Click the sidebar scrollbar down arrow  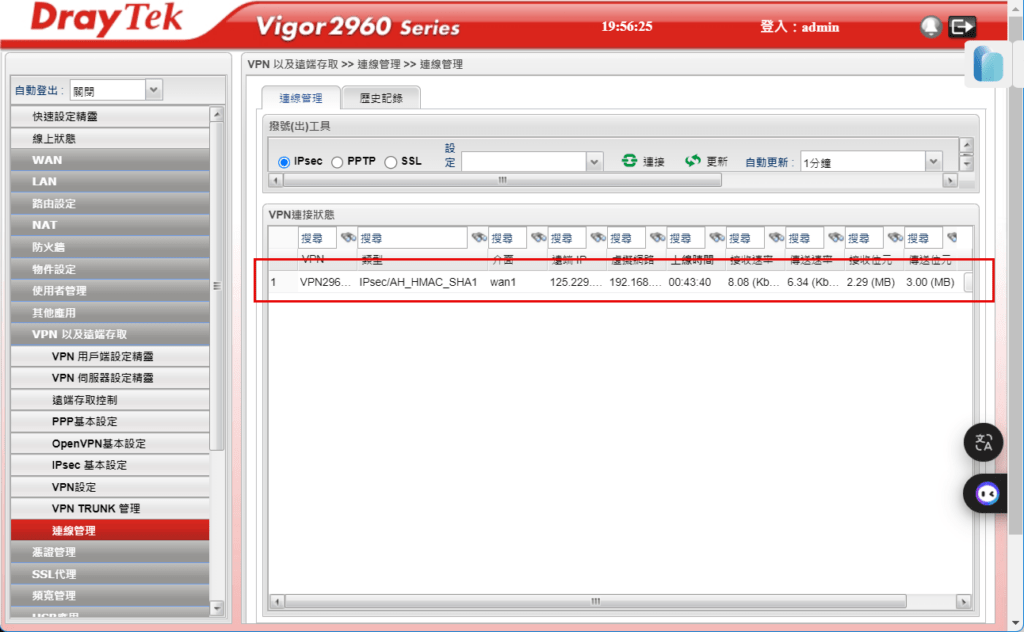tap(217, 608)
